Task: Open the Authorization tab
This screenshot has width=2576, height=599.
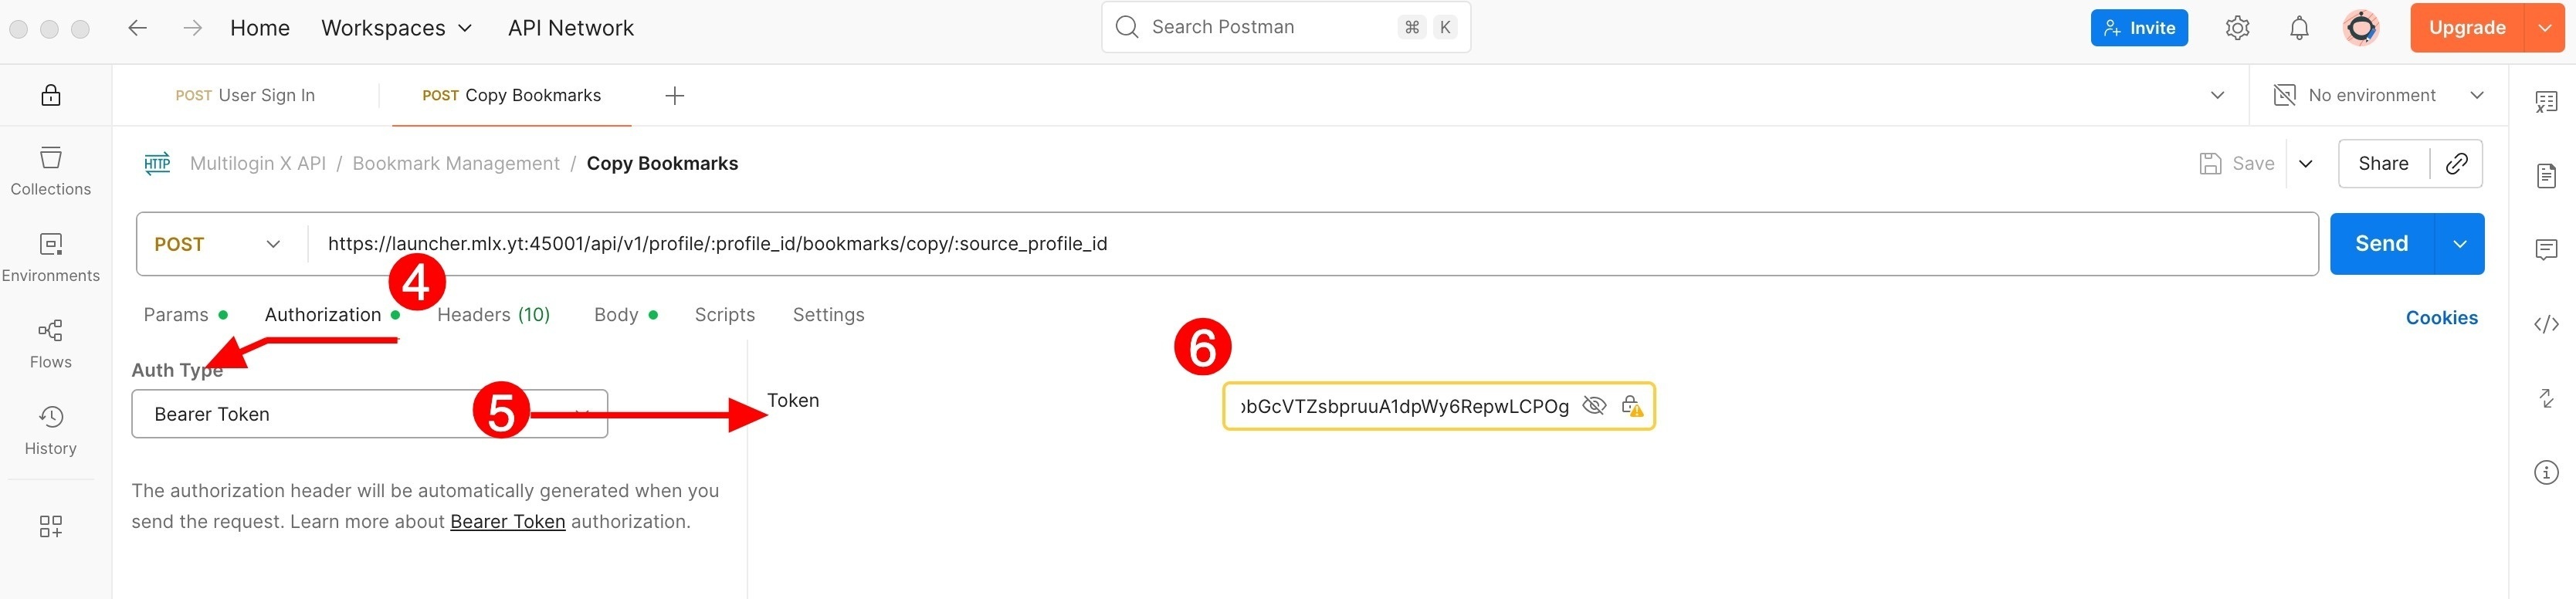Action: 331,315
